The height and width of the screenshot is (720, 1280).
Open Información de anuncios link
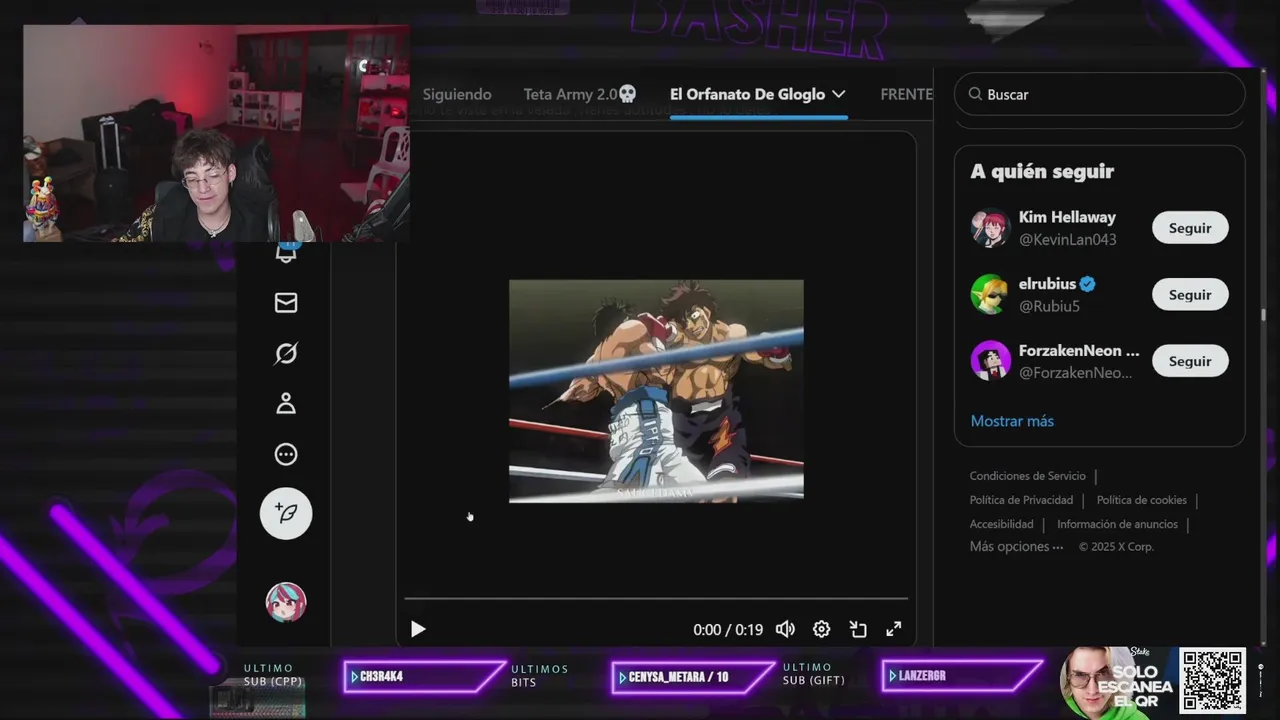pos(1117,524)
